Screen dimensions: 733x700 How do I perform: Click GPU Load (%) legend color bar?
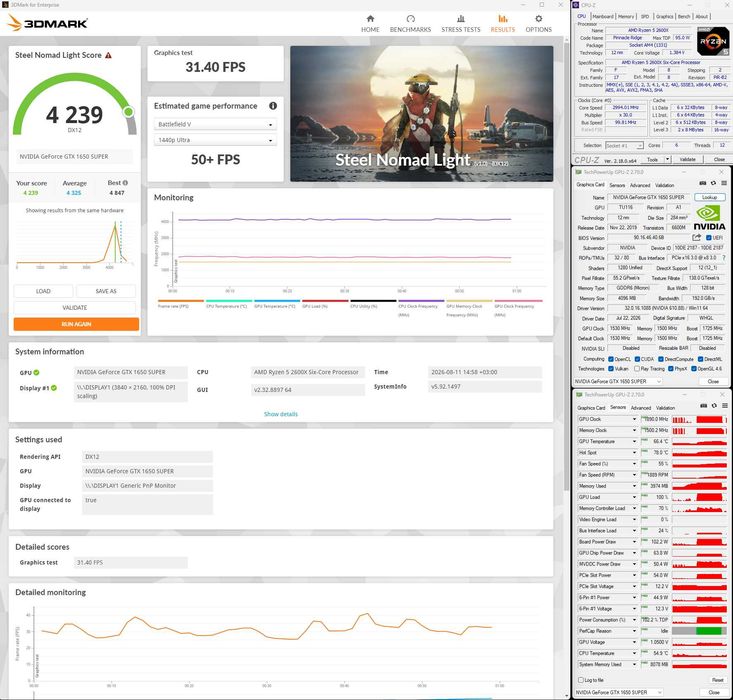tap(325, 301)
